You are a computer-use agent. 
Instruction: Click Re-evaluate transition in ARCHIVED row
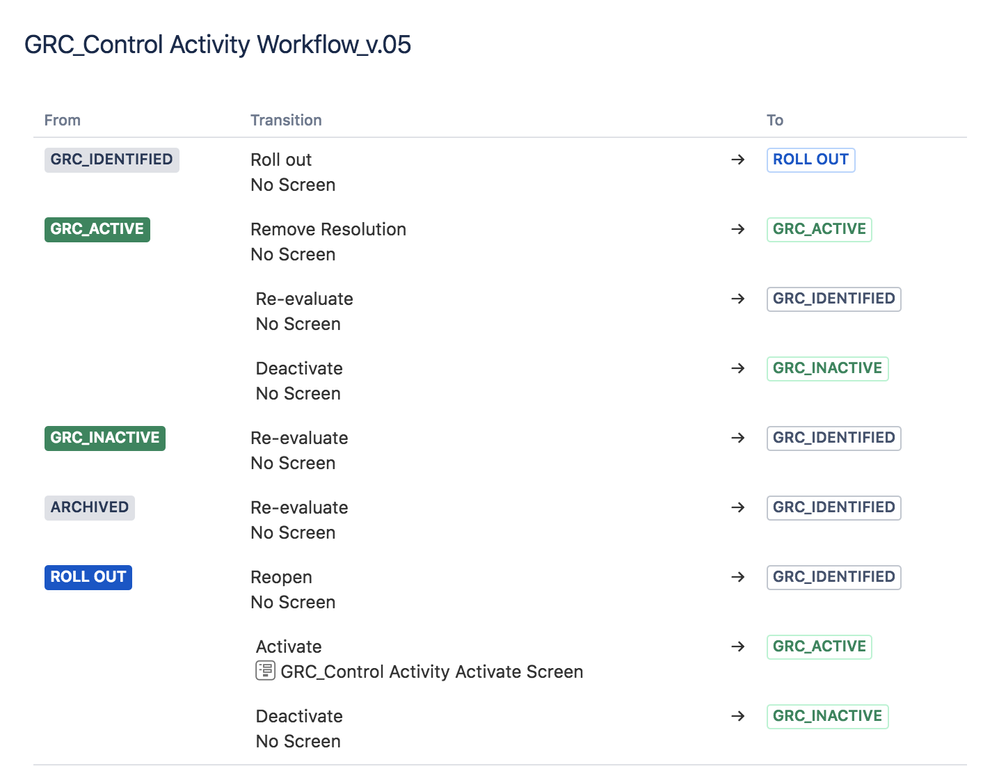point(299,507)
